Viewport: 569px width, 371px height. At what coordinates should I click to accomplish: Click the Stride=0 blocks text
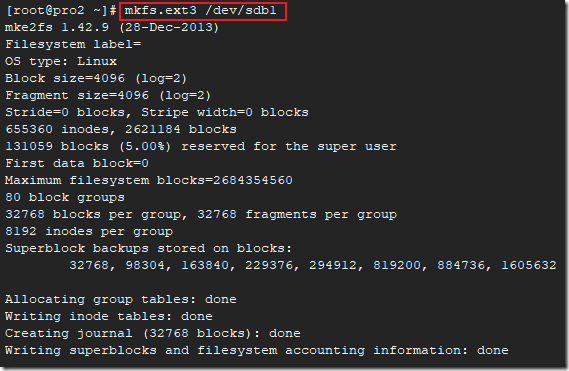(65, 113)
